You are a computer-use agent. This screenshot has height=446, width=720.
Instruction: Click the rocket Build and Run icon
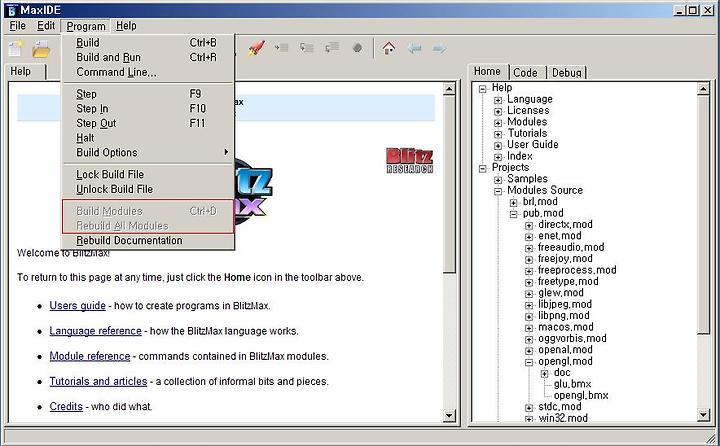pos(256,48)
